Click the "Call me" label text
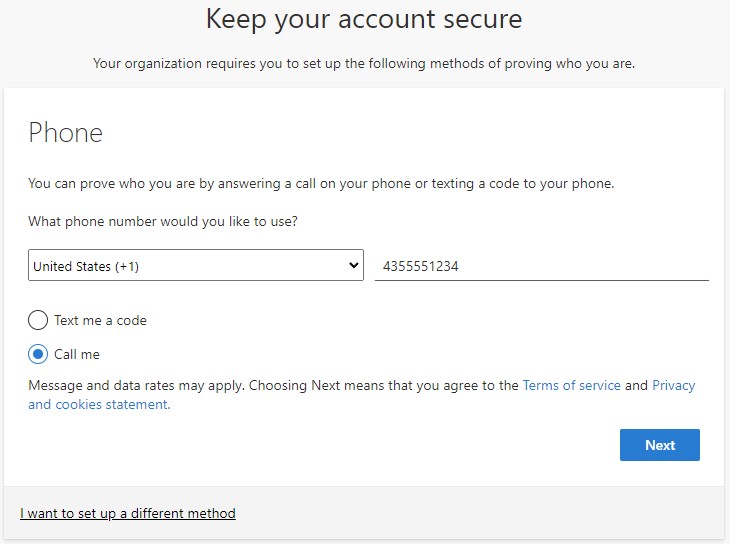Image resolution: width=730 pixels, height=544 pixels. click(77, 354)
